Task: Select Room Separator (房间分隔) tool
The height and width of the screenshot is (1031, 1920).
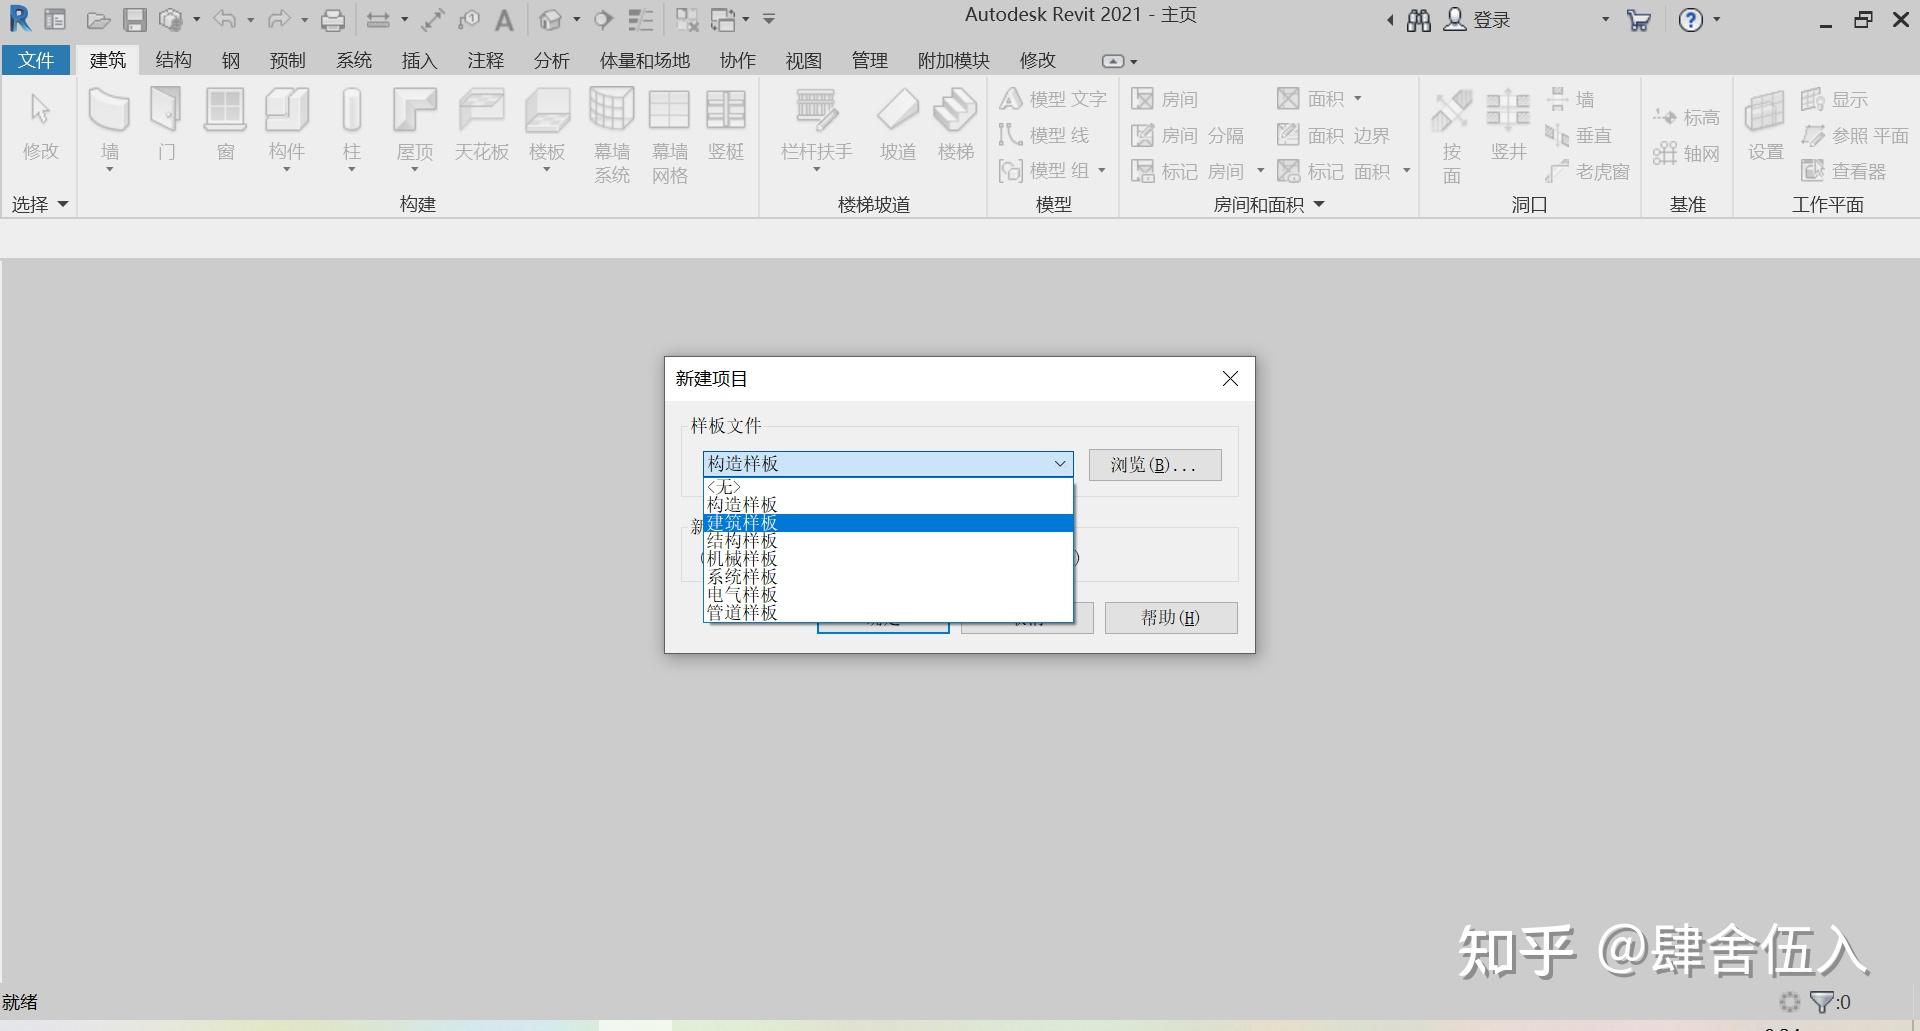Action: (x=1187, y=135)
